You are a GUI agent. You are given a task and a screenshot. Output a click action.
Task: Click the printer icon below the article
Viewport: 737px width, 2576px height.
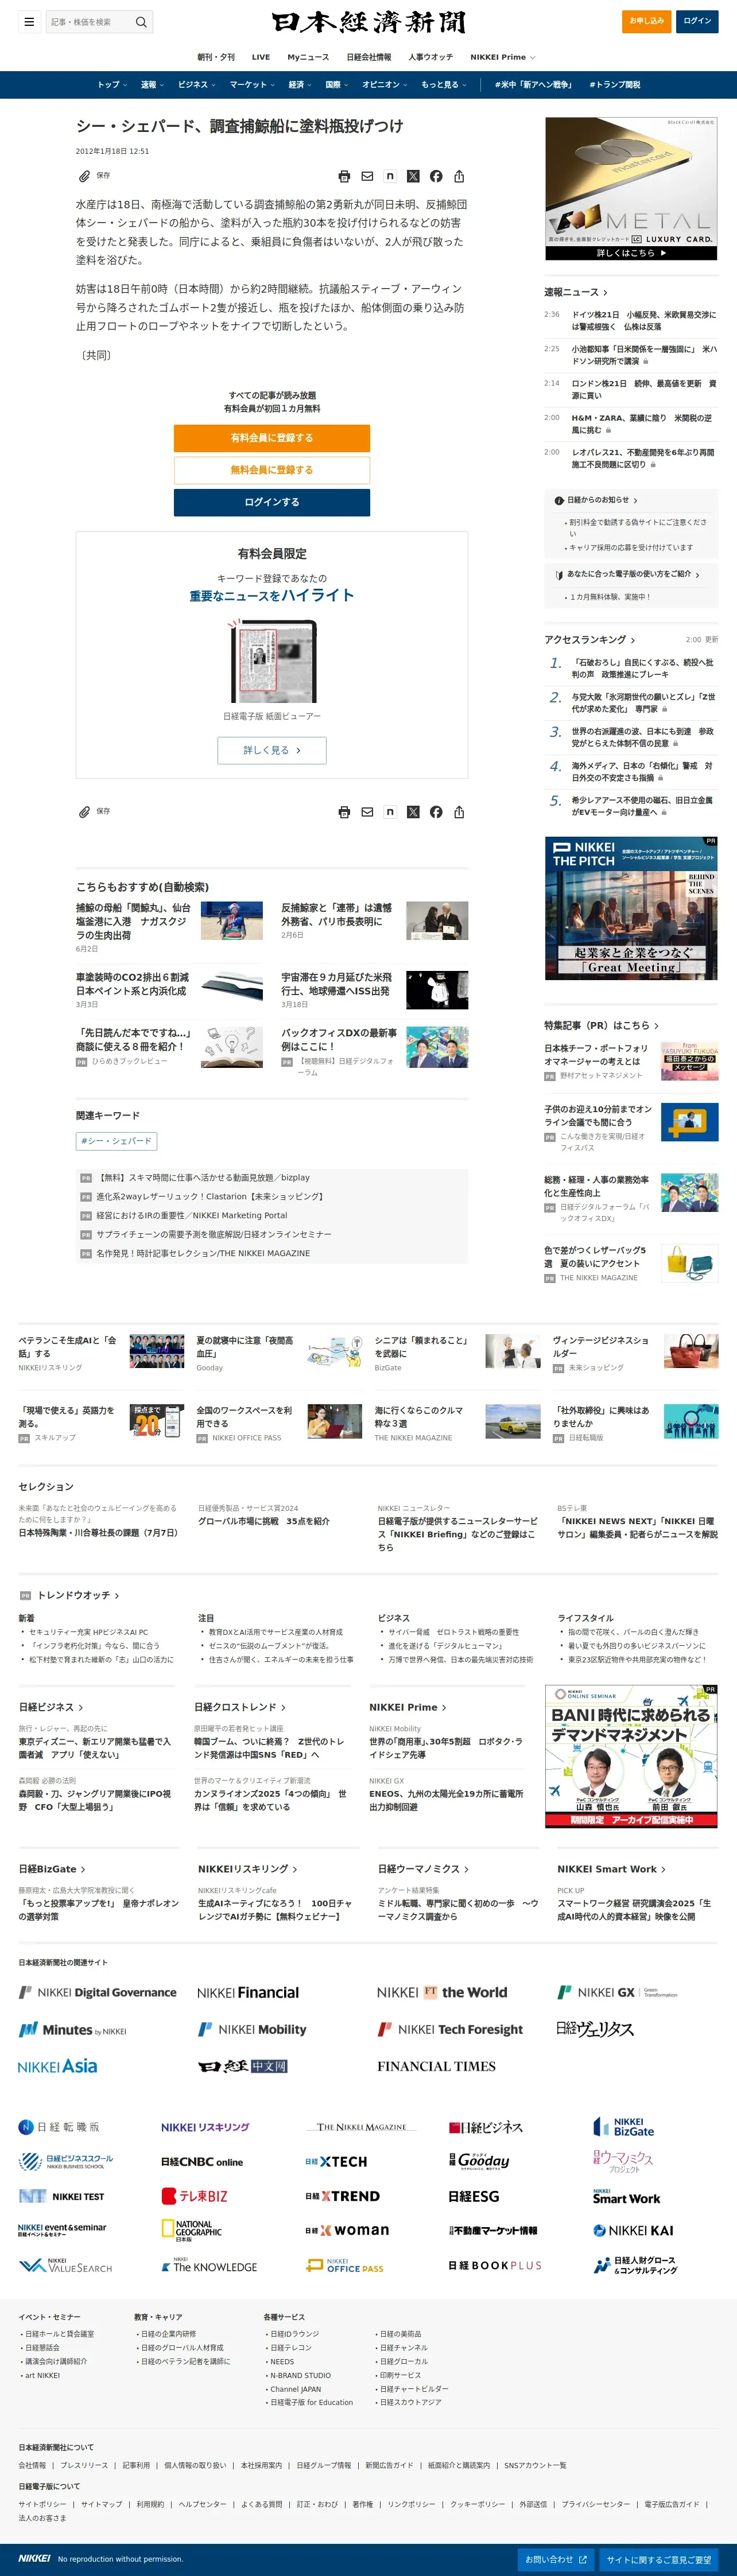tap(344, 812)
